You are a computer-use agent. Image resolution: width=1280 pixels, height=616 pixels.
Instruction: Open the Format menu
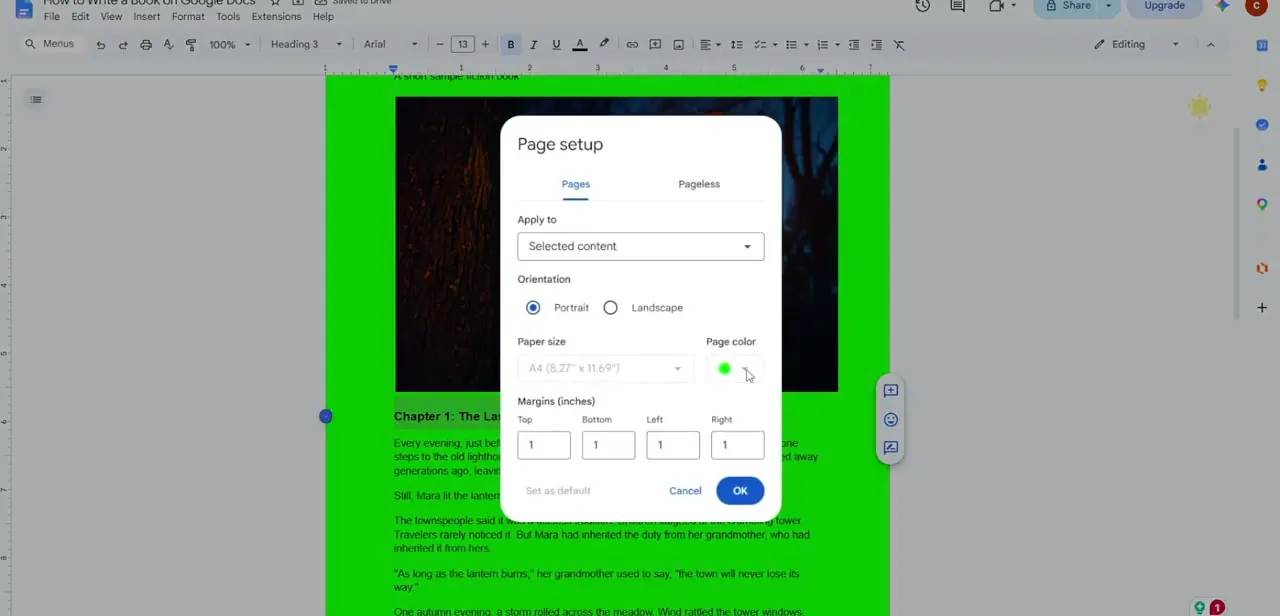point(188,17)
